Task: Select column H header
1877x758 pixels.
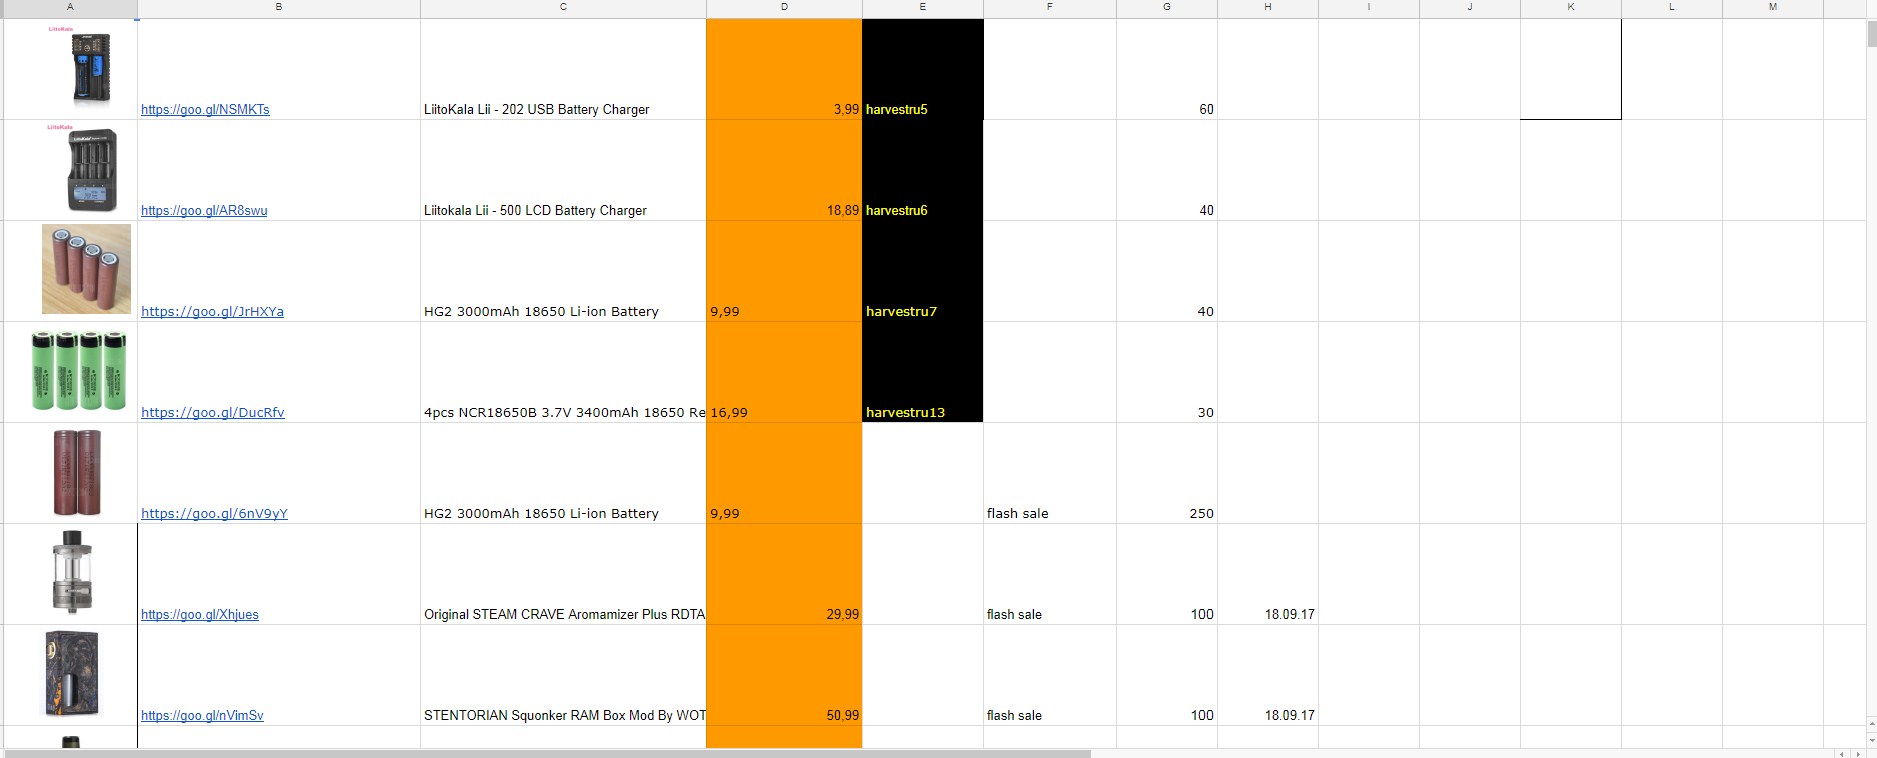Action: tap(1268, 7)
